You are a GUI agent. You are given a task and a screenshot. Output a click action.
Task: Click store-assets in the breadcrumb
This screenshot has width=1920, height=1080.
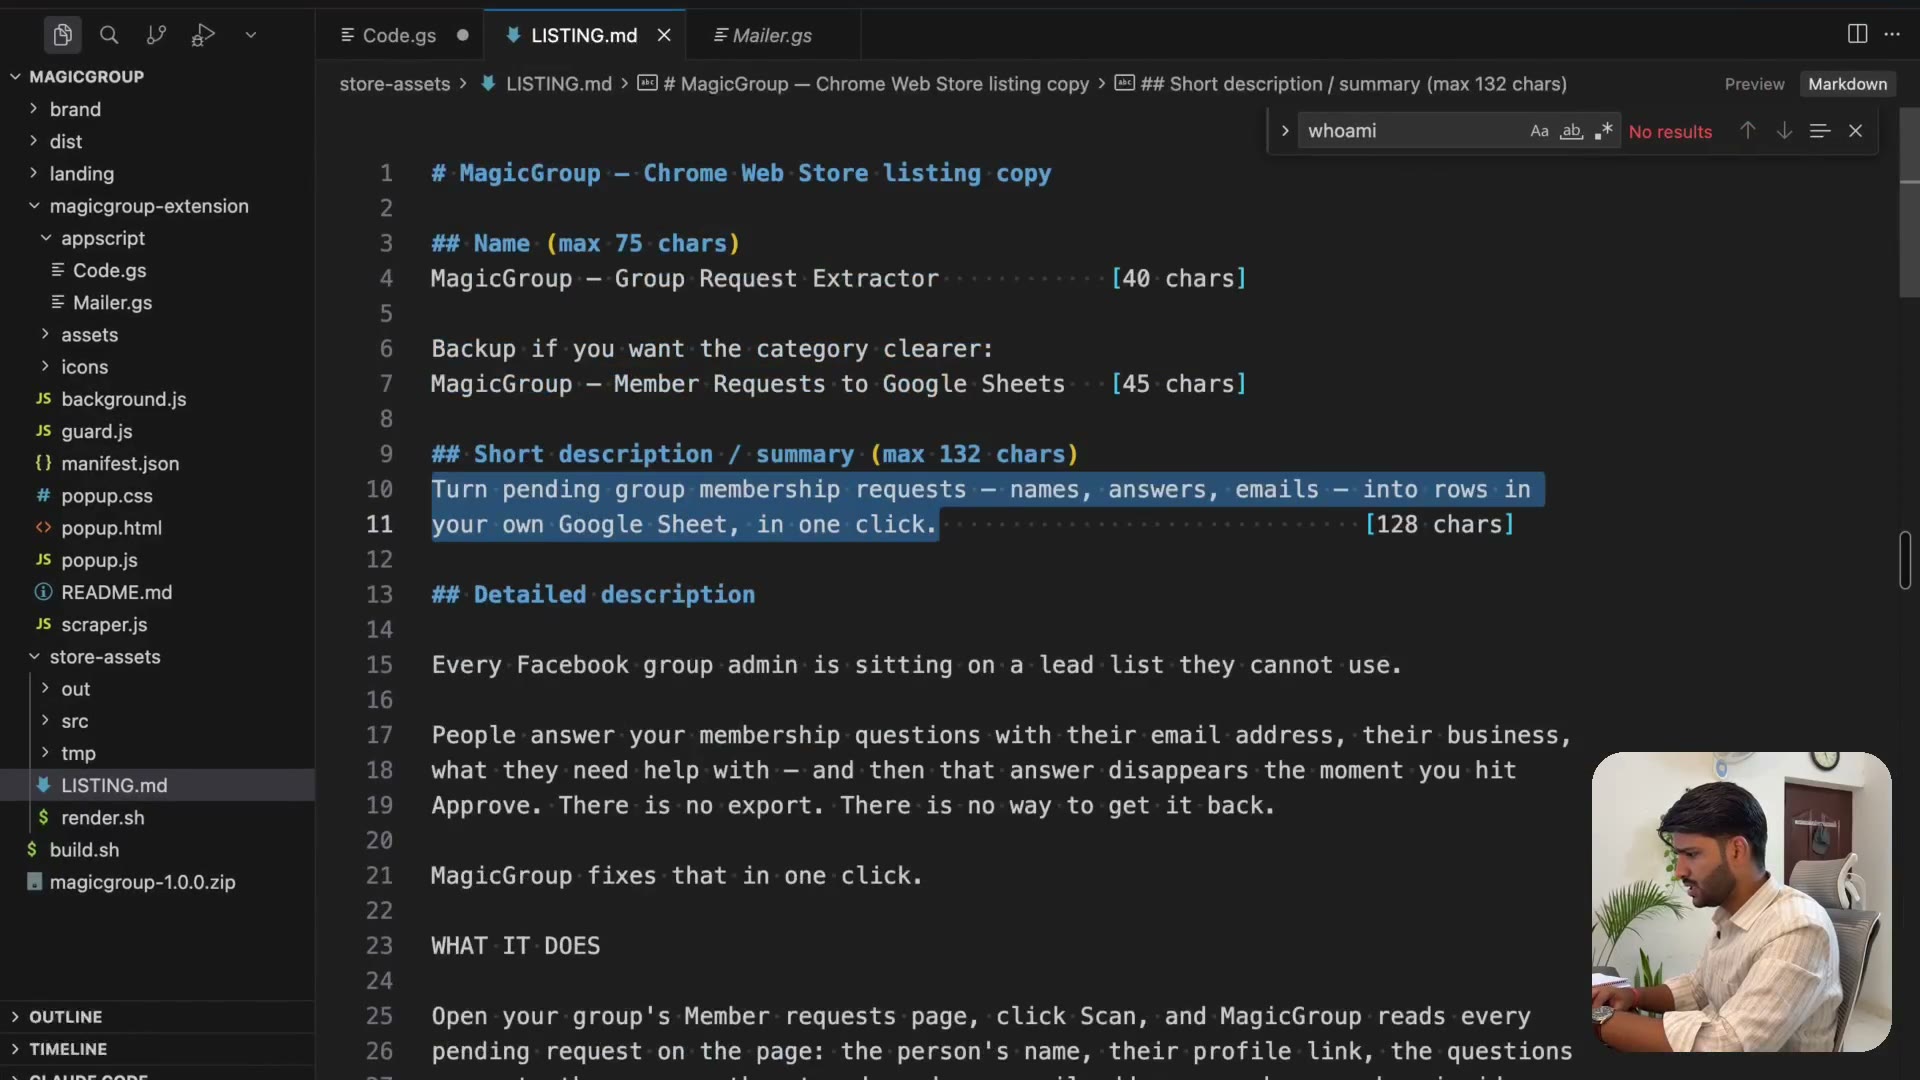click(395, 84)
